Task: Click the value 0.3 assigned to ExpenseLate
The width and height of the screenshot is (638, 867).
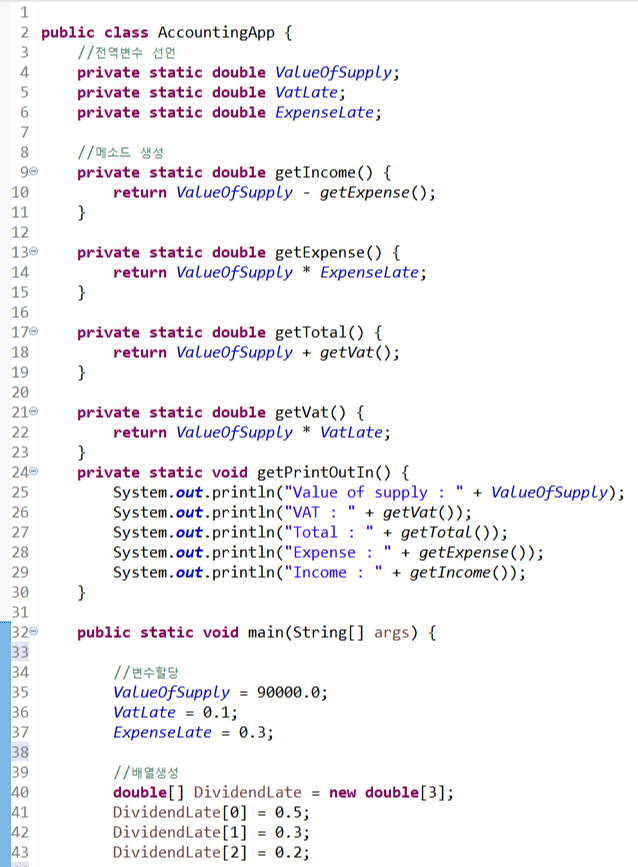Action: (x=252, y=732)
